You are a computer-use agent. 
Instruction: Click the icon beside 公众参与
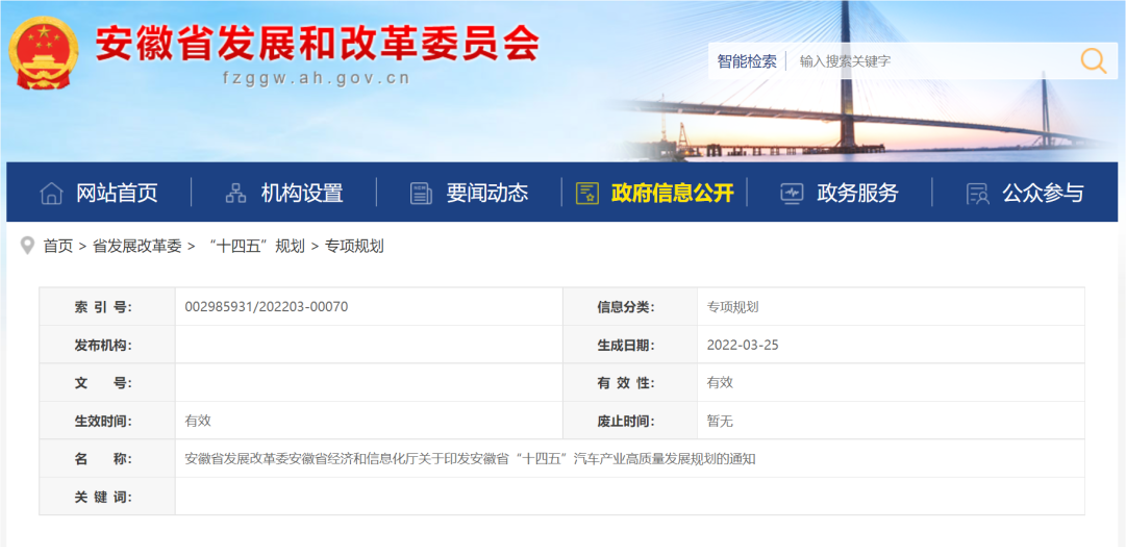click(x=977, y=193)
